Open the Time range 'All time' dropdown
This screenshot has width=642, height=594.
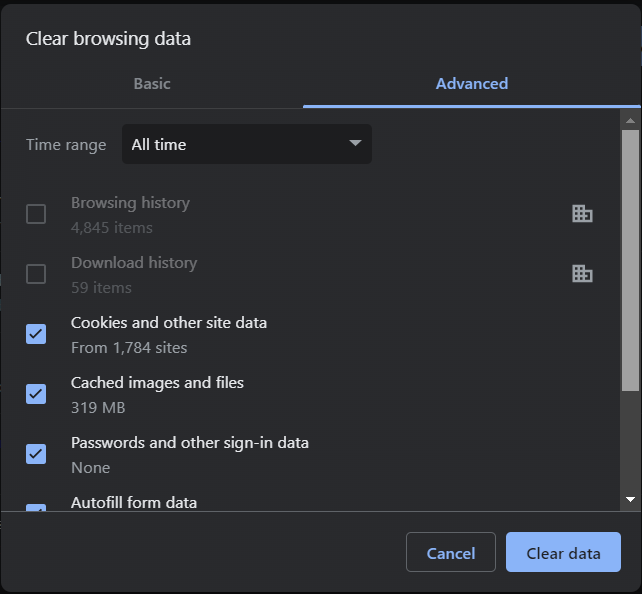(245, 144)
